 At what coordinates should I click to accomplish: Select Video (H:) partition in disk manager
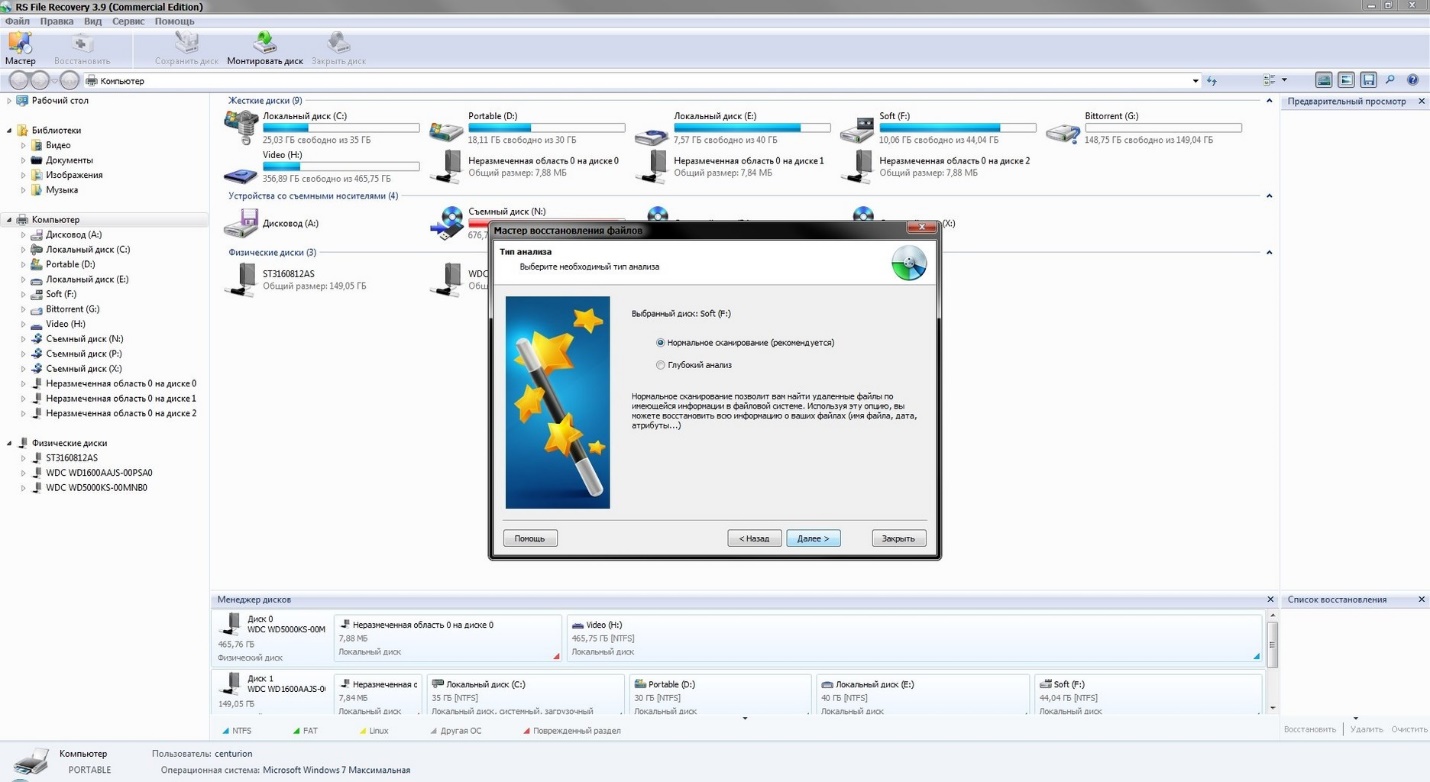click(914, 638)
